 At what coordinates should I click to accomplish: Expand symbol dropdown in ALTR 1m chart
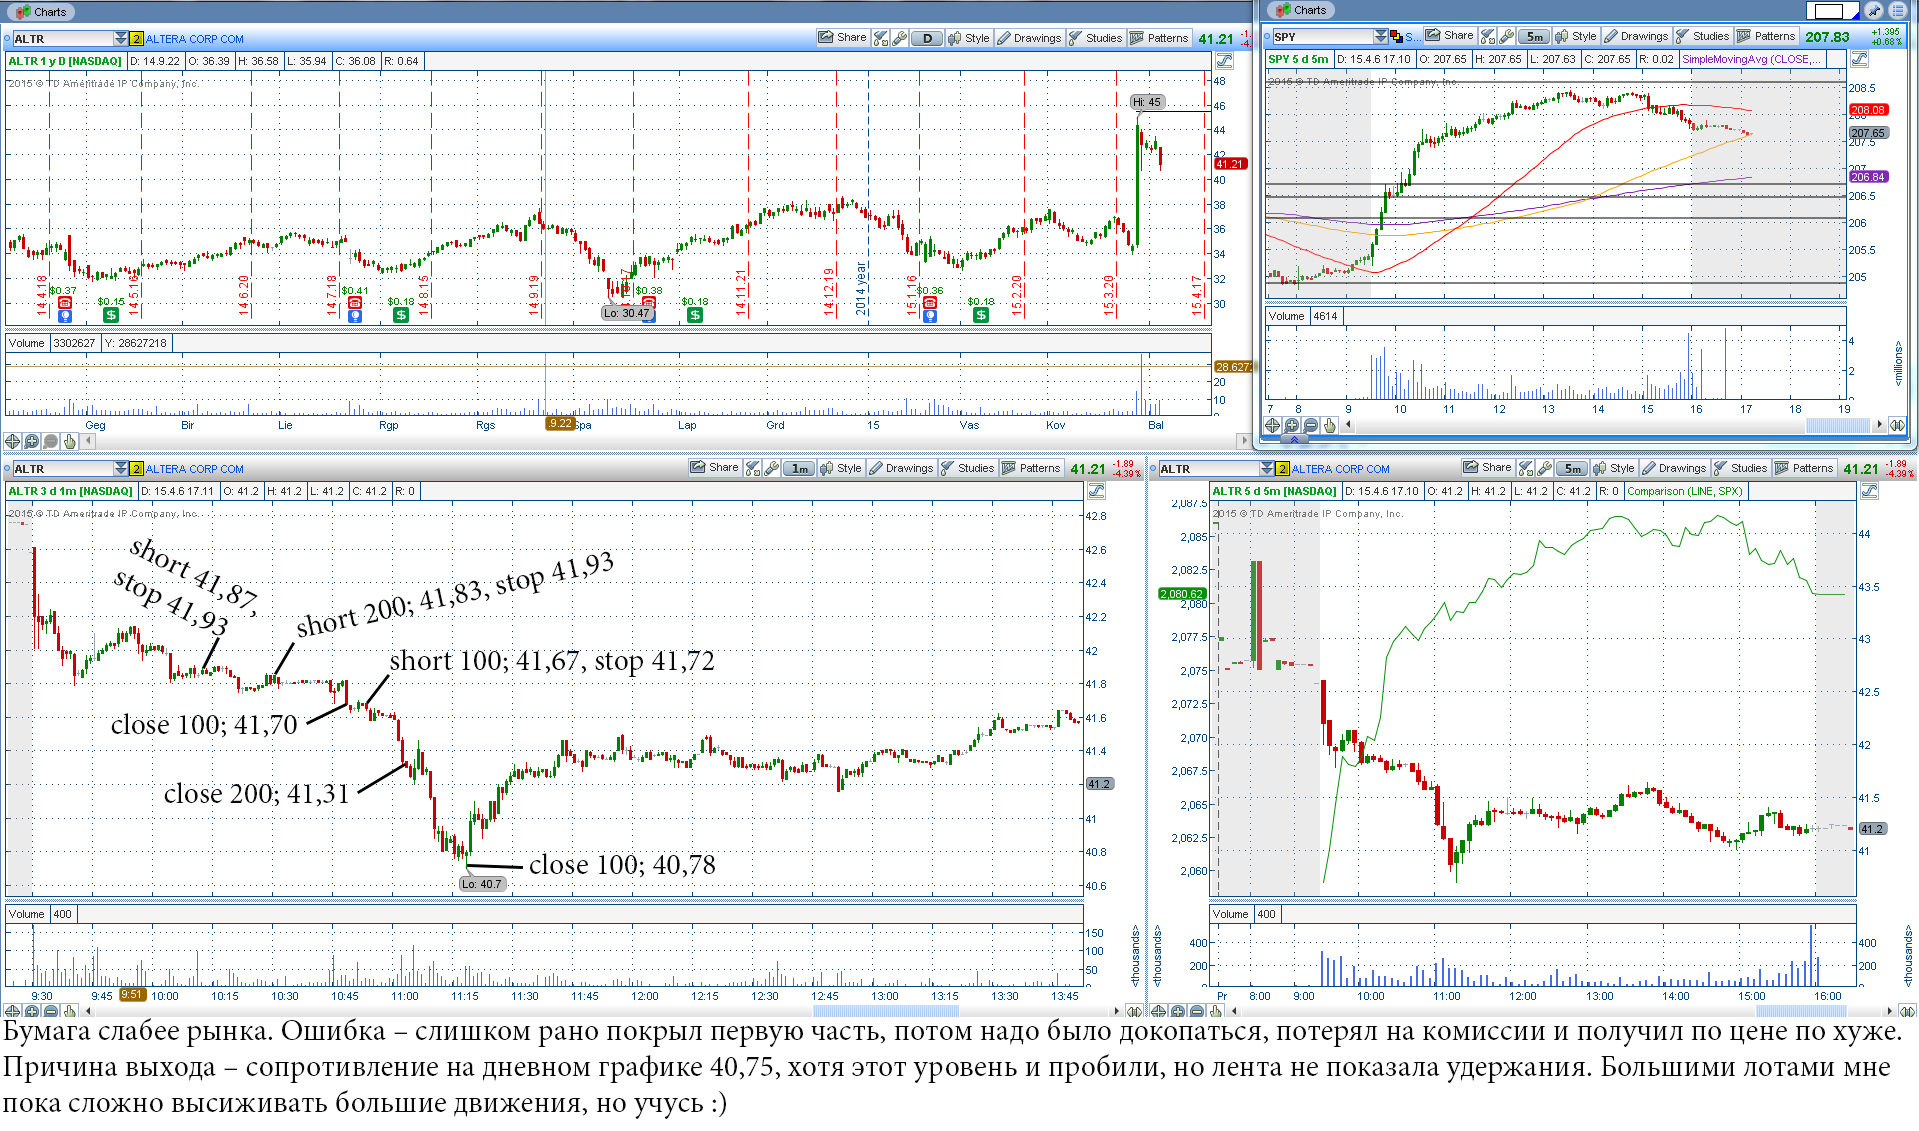[x=120, y=468]
